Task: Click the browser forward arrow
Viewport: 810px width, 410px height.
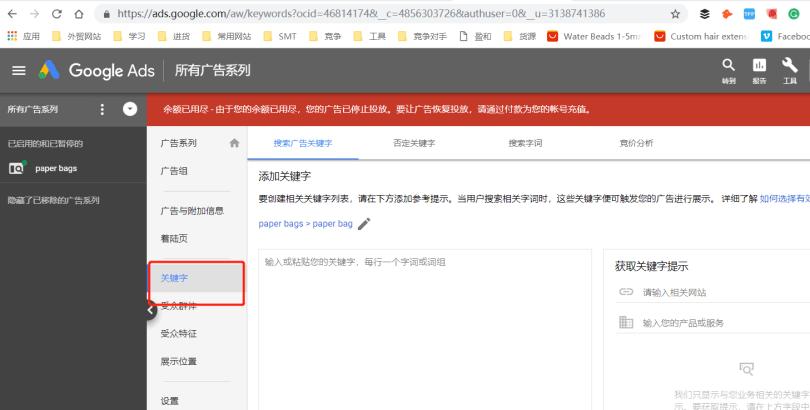Action: pyautogui.click(x=34, y=14)
